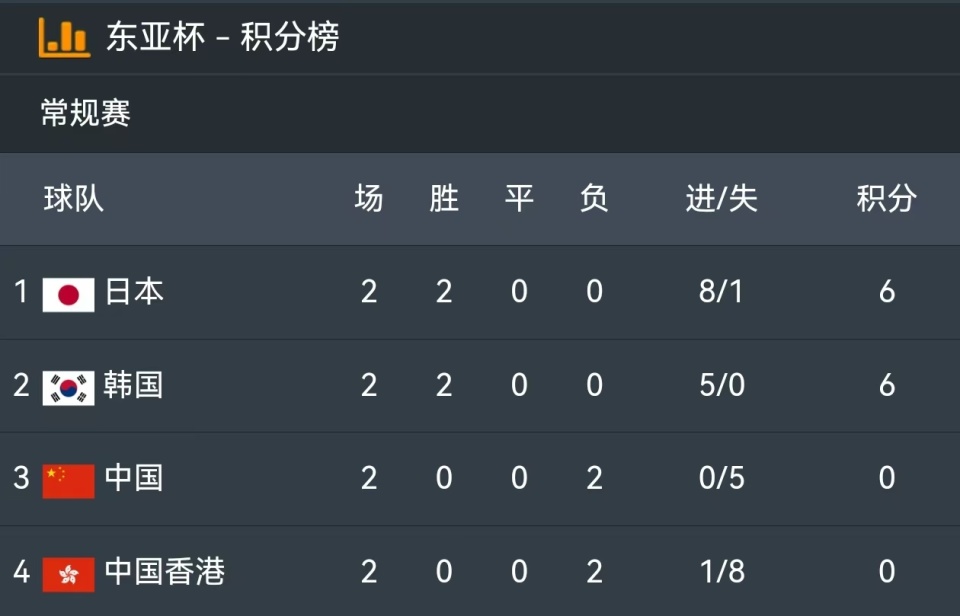Click the China flag icon
This screenshot has width=960, height=616.
69,481
